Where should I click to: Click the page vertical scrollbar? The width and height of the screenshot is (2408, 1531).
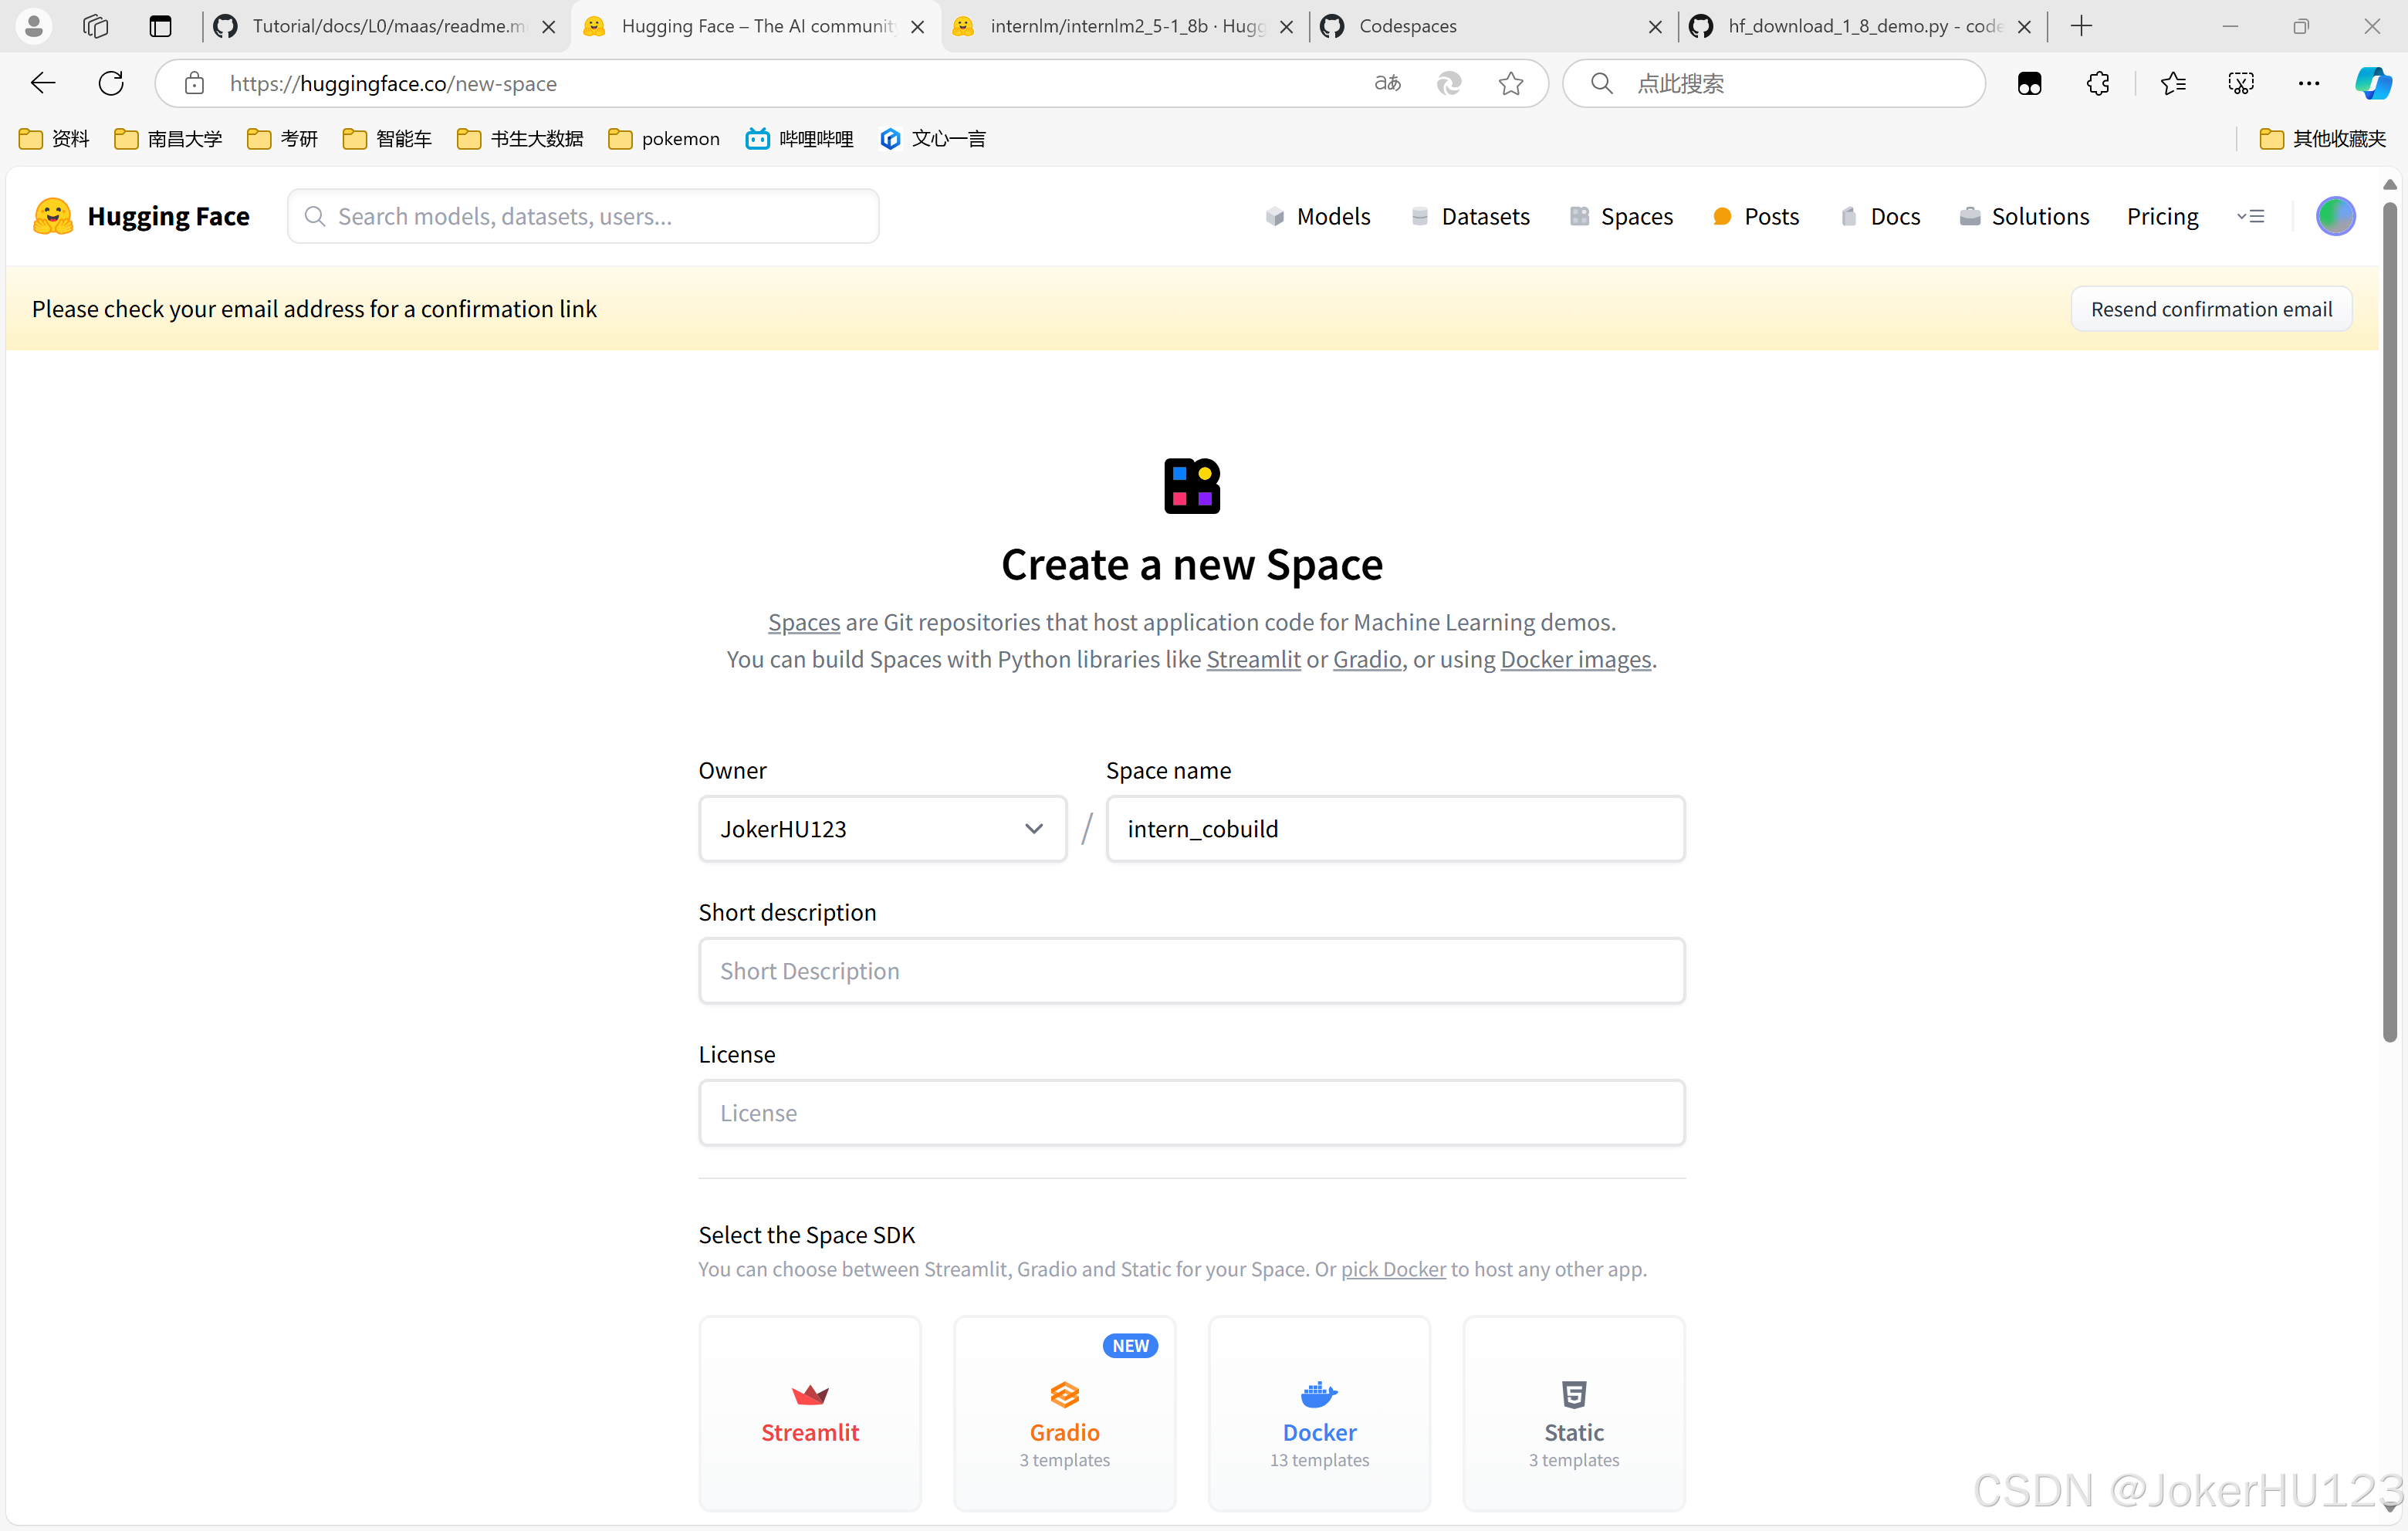[x=2389, y=620]
